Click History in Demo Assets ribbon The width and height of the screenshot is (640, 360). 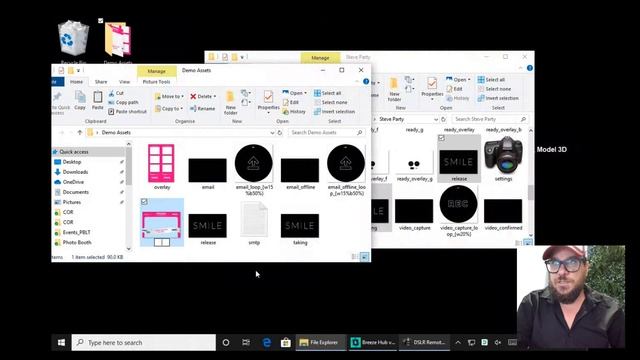click(294, 111)
